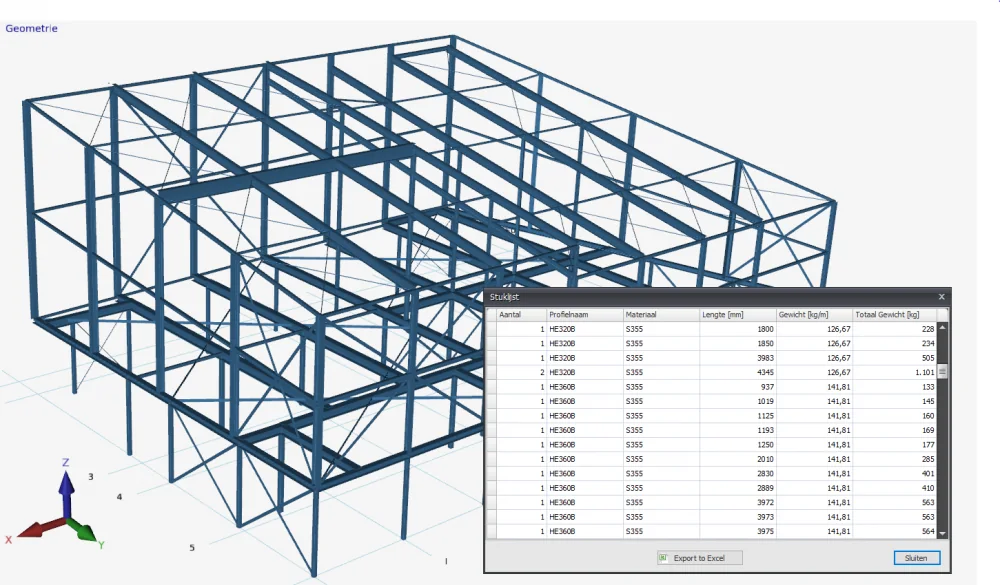
Task: Click the Gewicht [kg/m] column header
Action: point(814,315)
